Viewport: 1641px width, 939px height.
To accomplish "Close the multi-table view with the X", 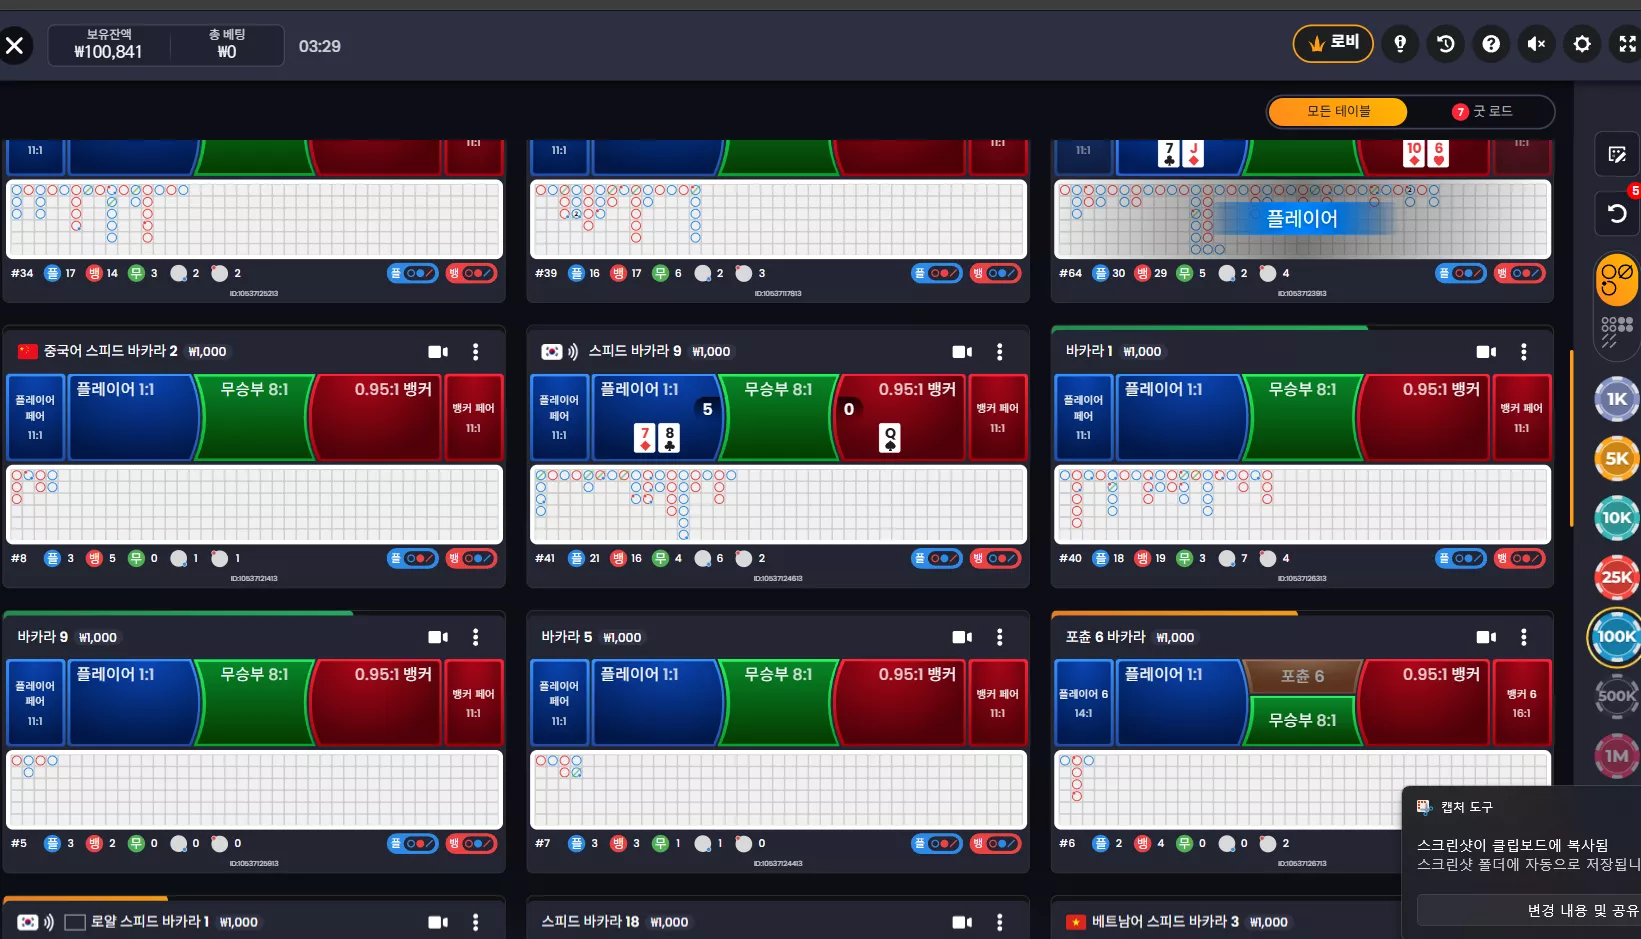I will pyautogui.click(x=15, y=45).
